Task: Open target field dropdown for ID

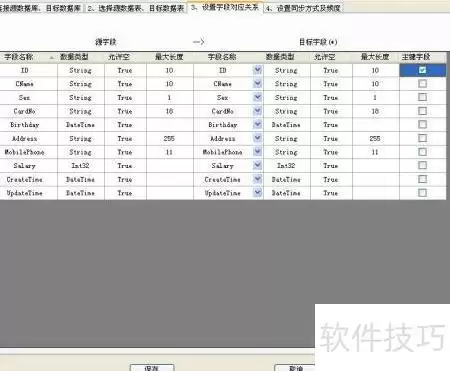Action: coord(257,70)
